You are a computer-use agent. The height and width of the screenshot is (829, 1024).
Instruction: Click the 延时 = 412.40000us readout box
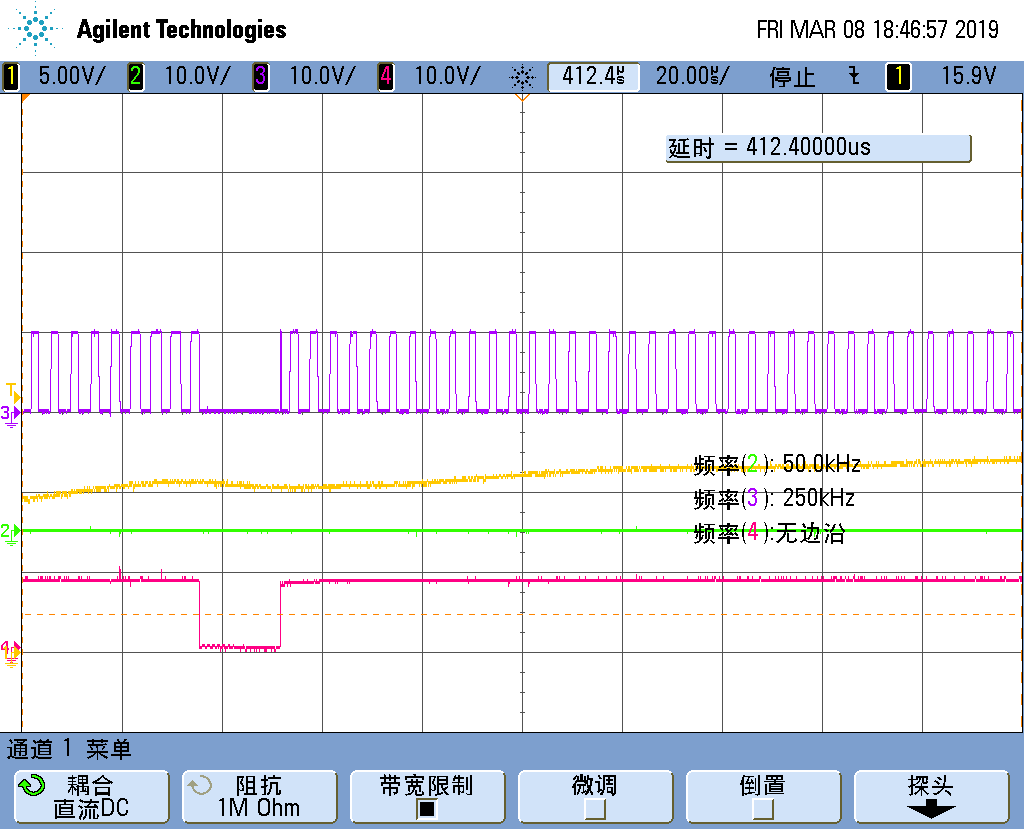818,148
